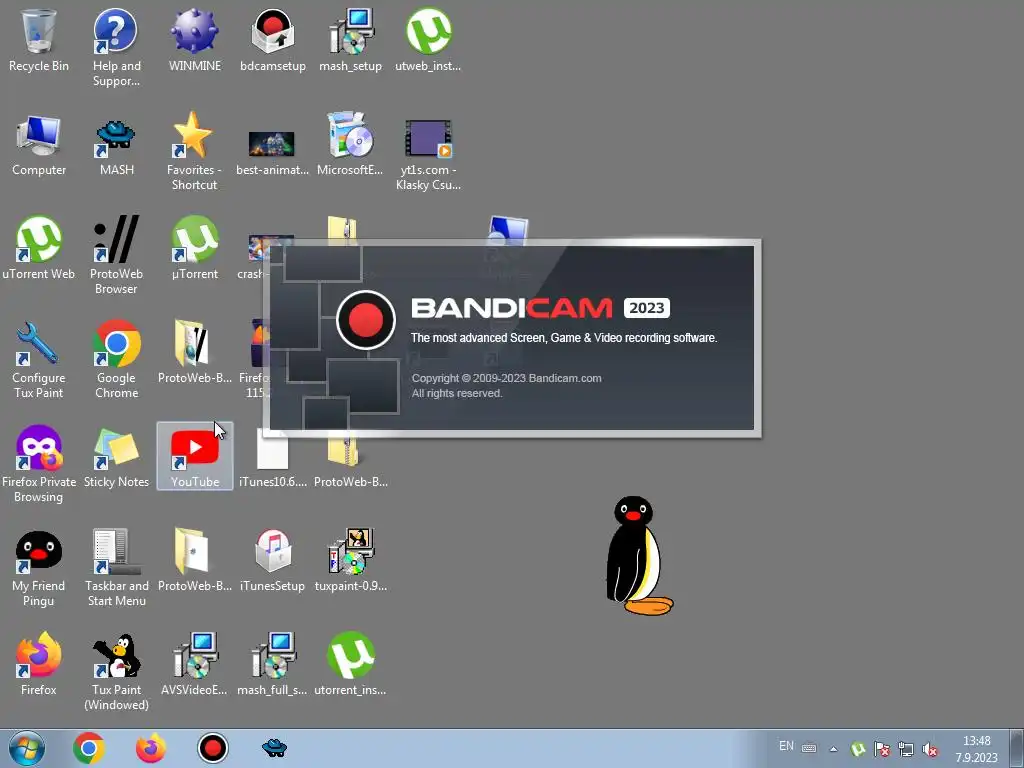Screen dimensions: 1024x768
Task: Open the uTorrent tray icon
Action: click(858, 749)
